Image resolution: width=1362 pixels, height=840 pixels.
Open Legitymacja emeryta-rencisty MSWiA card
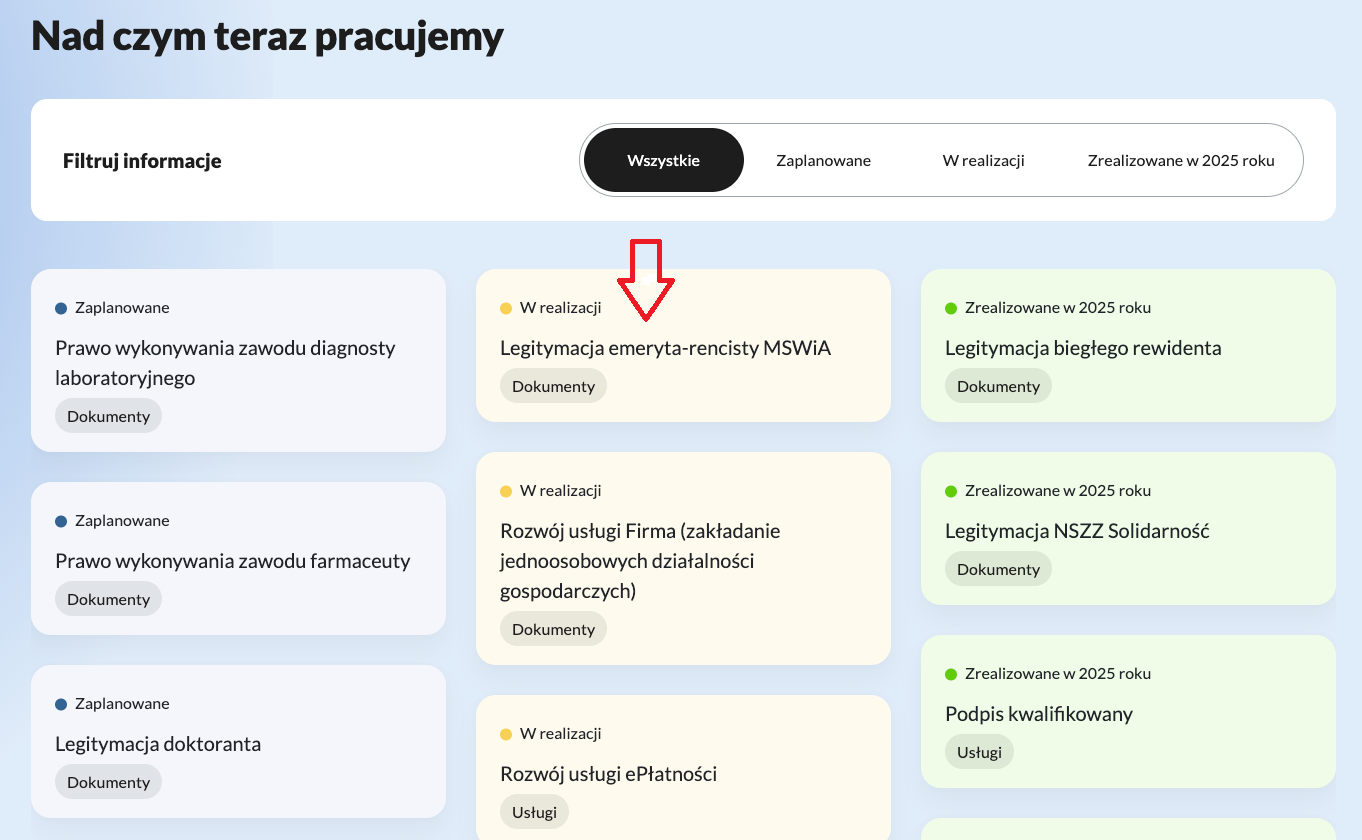pos(665,348)
